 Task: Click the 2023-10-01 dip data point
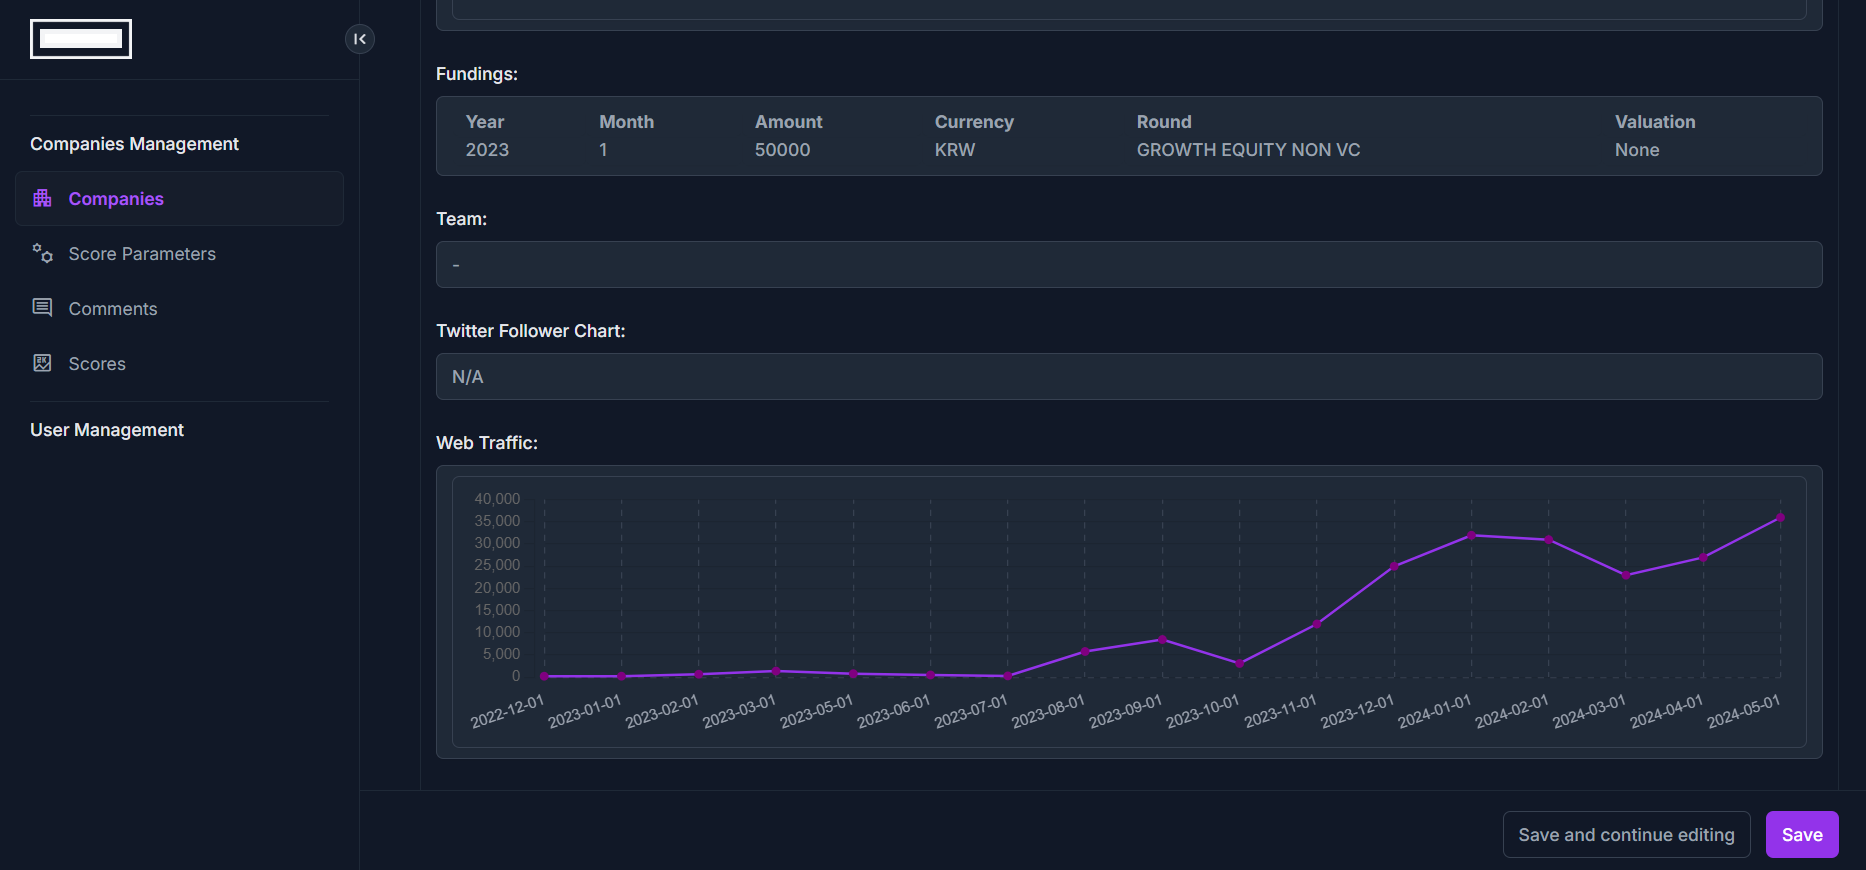click(x=1239, y=663)
